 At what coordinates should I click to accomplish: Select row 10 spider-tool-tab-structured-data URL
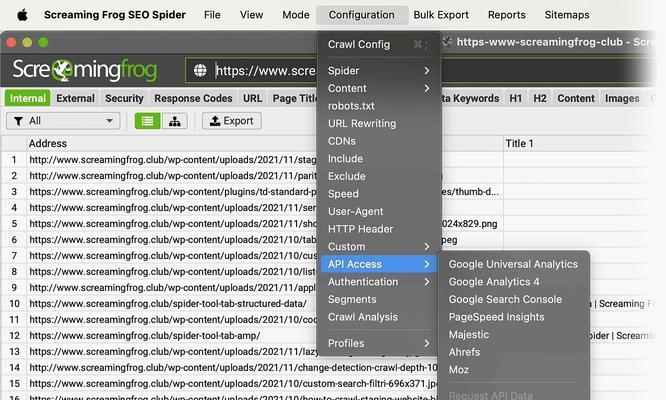click(168, 304)
